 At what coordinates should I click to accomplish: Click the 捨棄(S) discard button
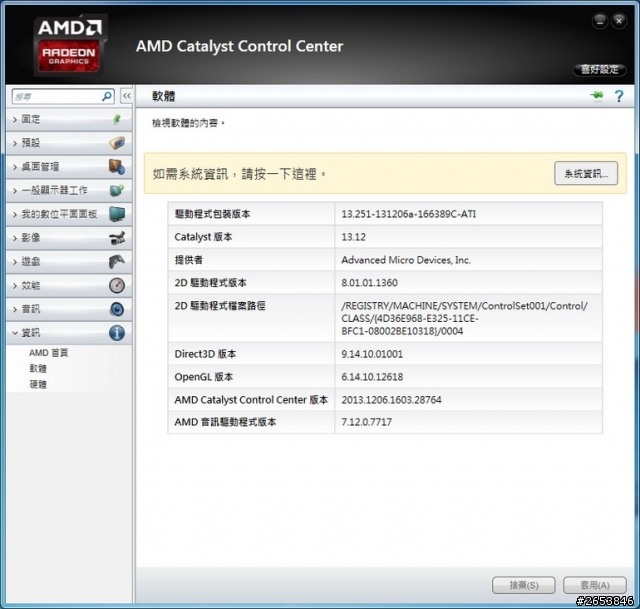(x=524, y=585)
